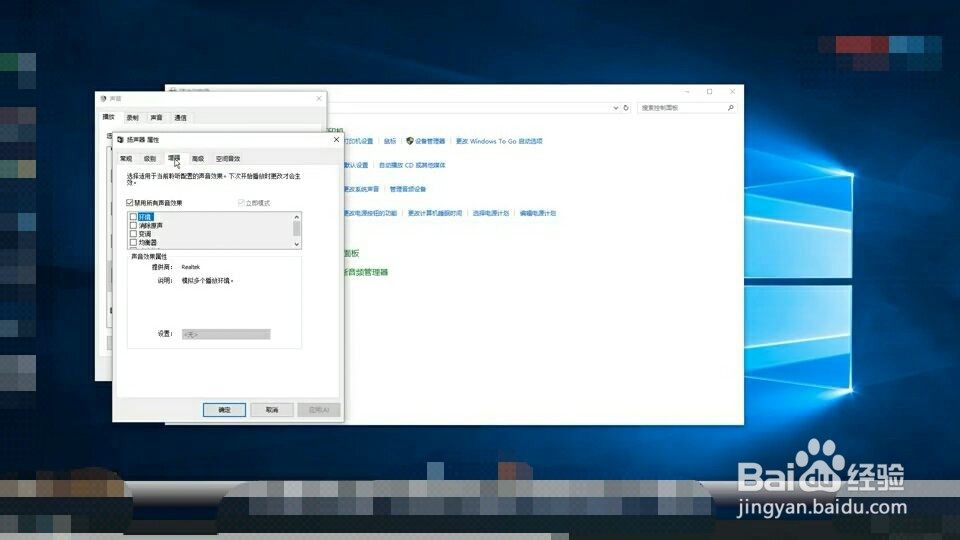
Task: Open 自动播放 CD 或其他媒体 link
Action: tap(412, 165)
